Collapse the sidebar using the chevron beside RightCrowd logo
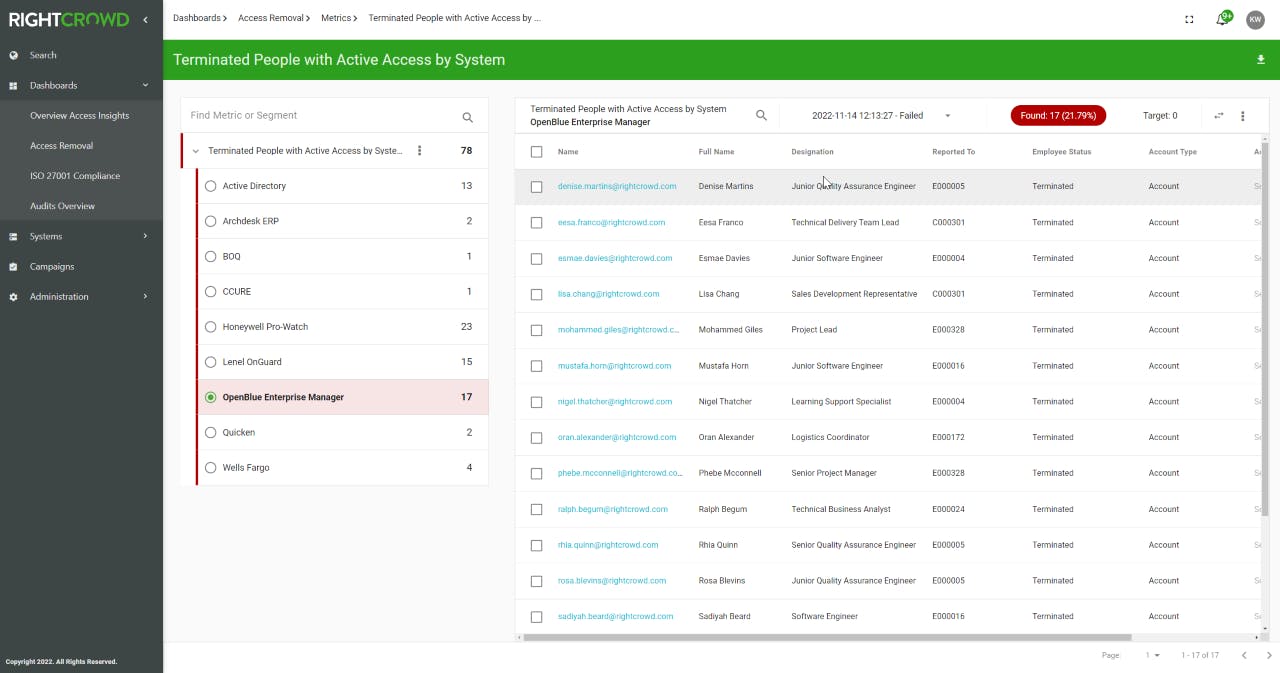 click(145, 18)
